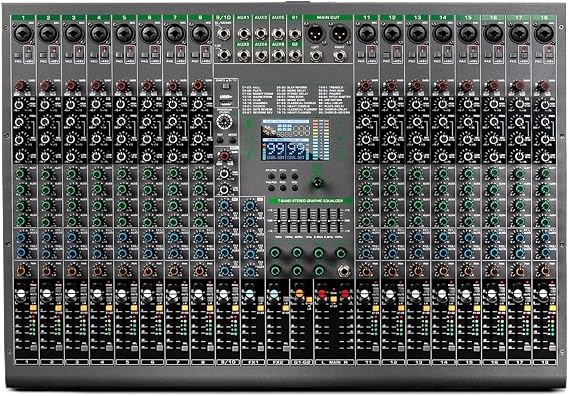Click the MAIN OUT left quarter-inch jack

click(316, 56)
